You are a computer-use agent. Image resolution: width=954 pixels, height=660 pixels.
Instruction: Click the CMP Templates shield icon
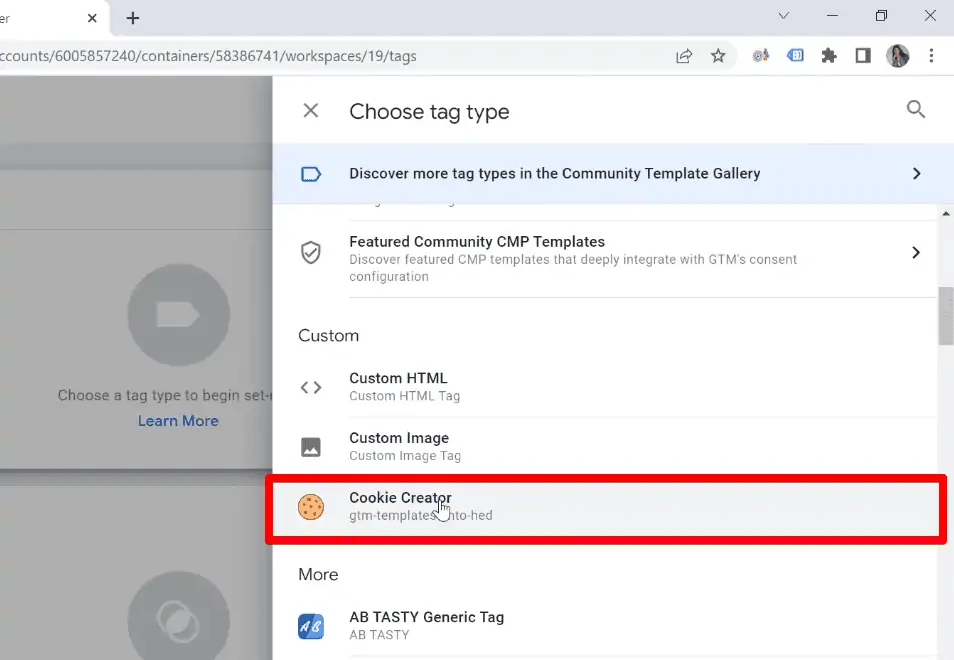(x=311, y=254)
